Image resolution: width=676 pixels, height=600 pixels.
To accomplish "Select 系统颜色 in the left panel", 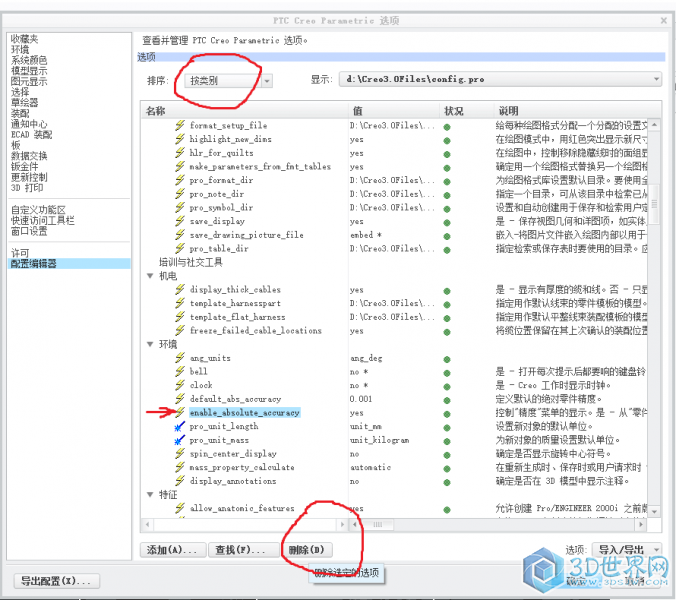I will pos(29,60).
